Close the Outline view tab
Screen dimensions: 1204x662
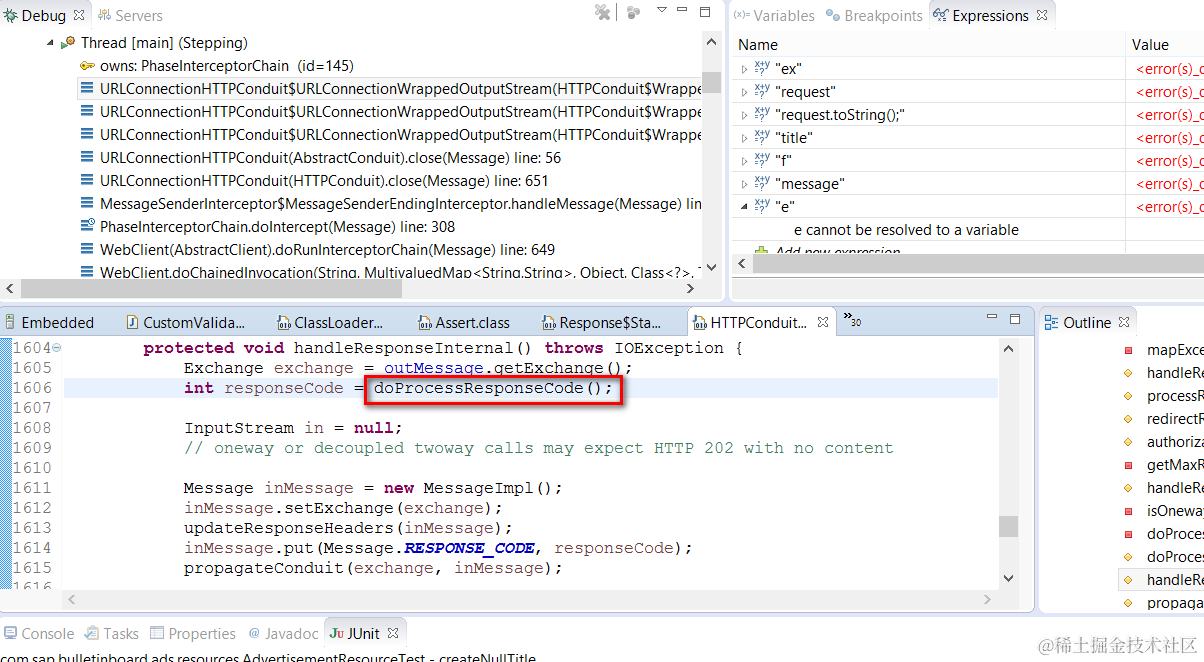tap(1124, 322)
